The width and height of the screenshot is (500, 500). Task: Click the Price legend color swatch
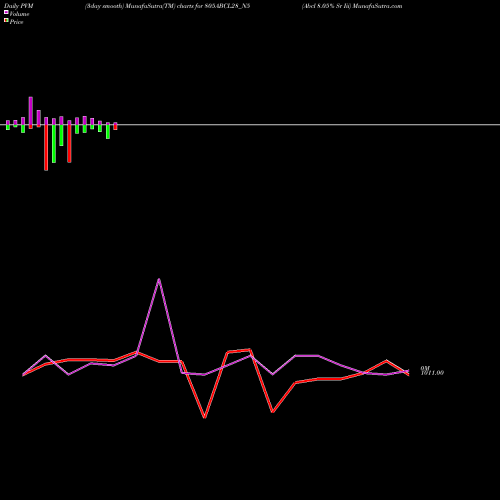[6, 20]
